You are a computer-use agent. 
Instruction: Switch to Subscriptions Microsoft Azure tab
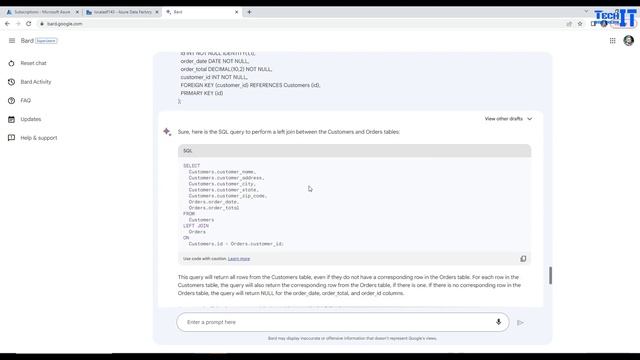(x=41, y=12)
